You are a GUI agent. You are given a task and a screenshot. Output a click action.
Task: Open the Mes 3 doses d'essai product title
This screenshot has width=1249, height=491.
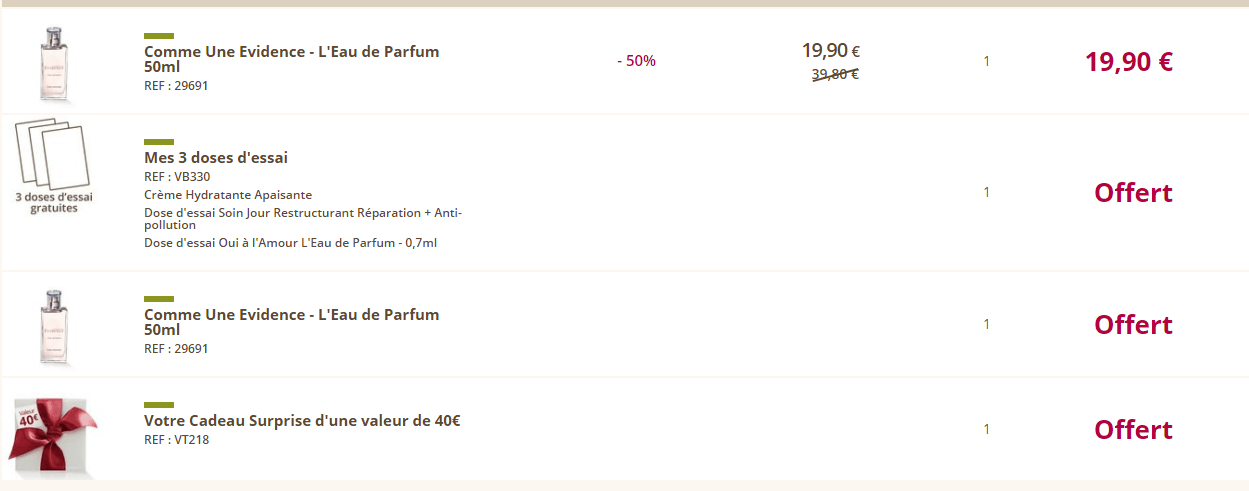[216, 158]
